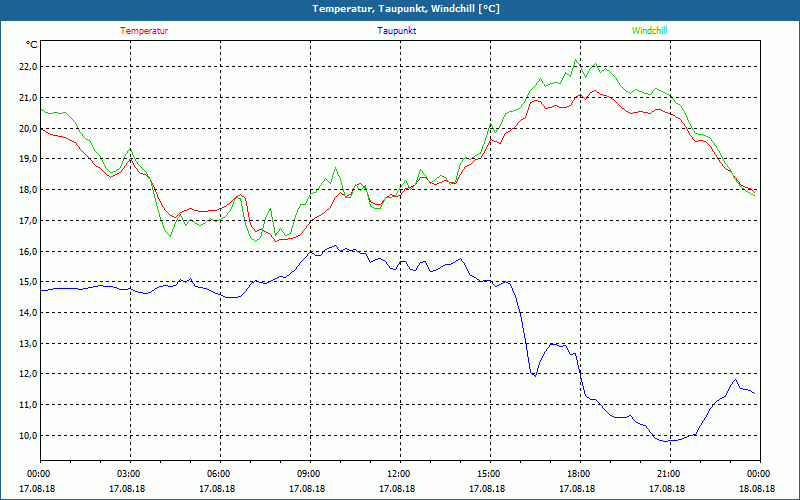
Task: Click the 09:00 time axis label
Action: (310, 474)
